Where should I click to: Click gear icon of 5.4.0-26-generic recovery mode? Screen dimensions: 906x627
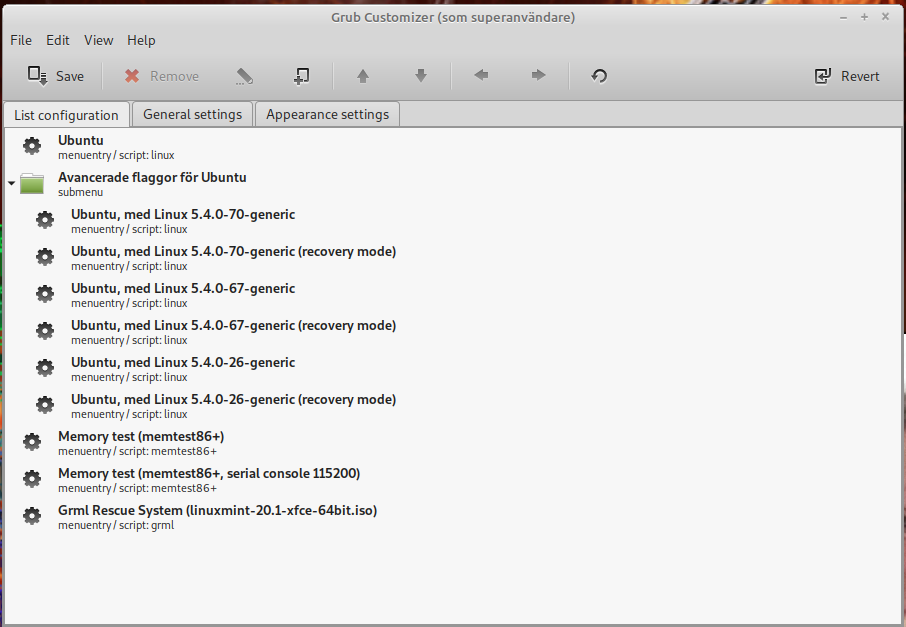[45, 405]
